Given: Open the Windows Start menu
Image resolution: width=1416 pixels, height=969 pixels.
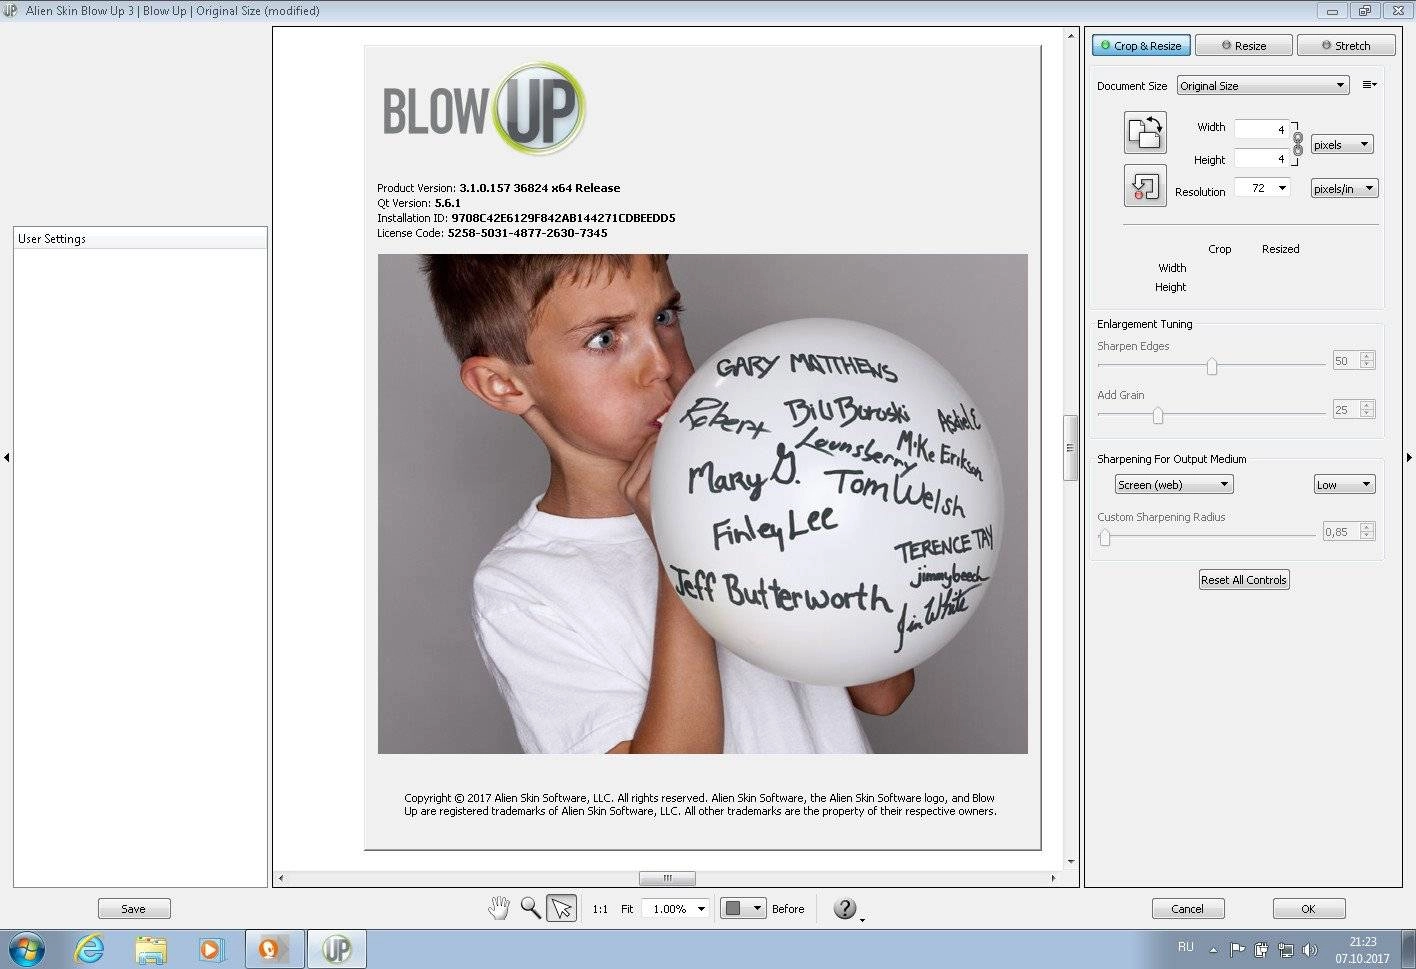Looking at the screenshot, I should (x=26, y=949).
